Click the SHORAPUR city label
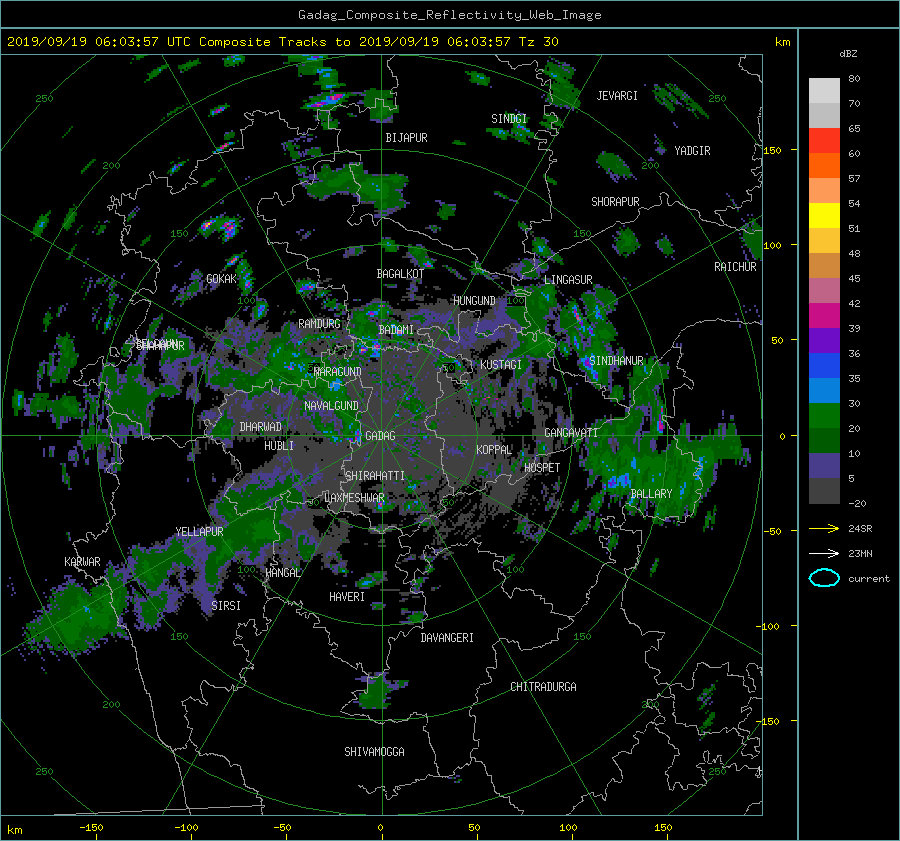900x841 pixels. tap(615, 202)
